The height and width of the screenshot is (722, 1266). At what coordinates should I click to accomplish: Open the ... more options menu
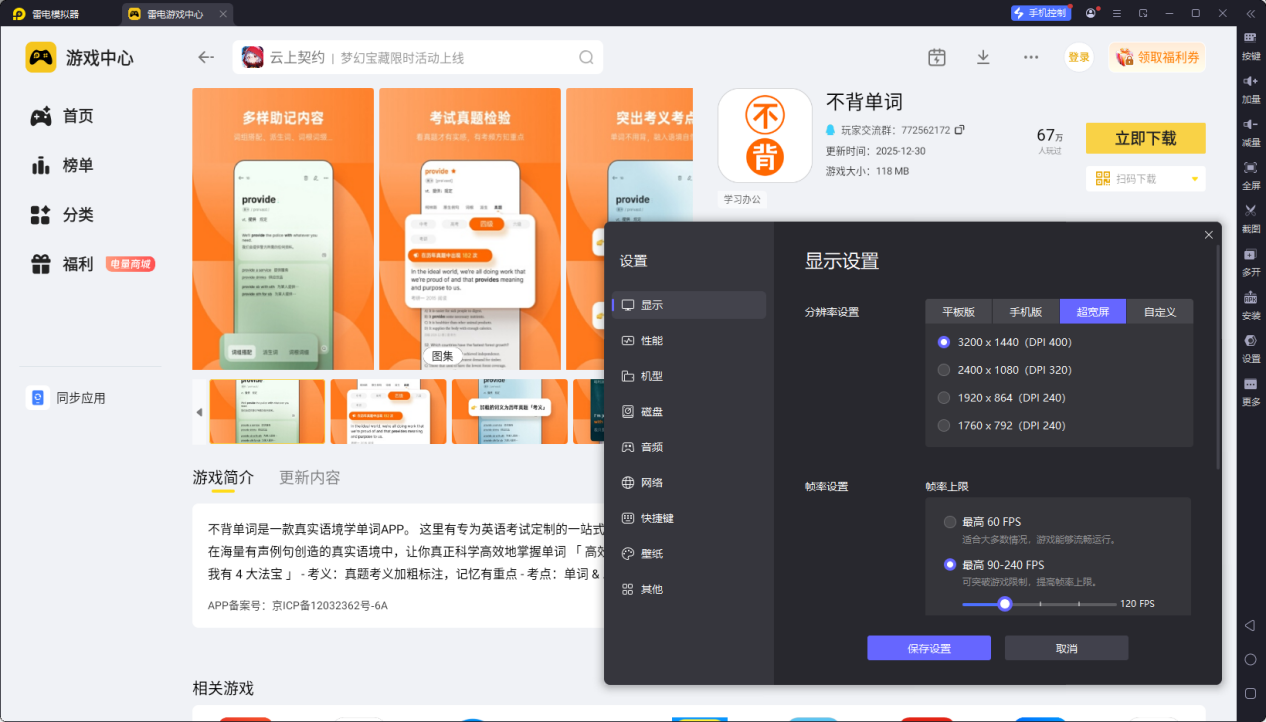(1031, 57)
